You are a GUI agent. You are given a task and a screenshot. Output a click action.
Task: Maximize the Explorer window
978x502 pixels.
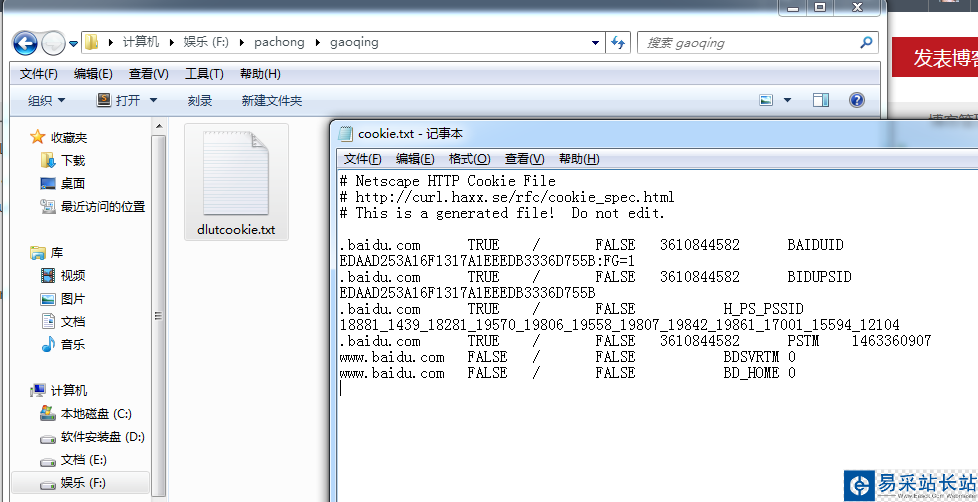[x=820, y=7]
